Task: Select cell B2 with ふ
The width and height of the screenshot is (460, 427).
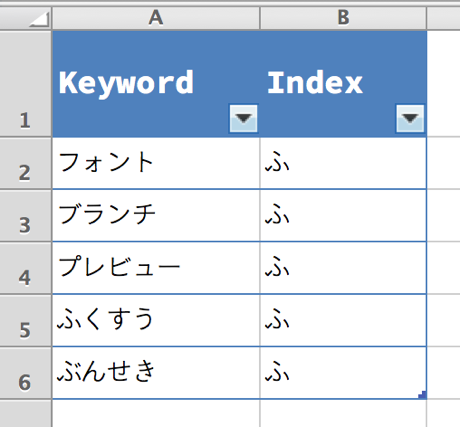Action: point(343,163)
